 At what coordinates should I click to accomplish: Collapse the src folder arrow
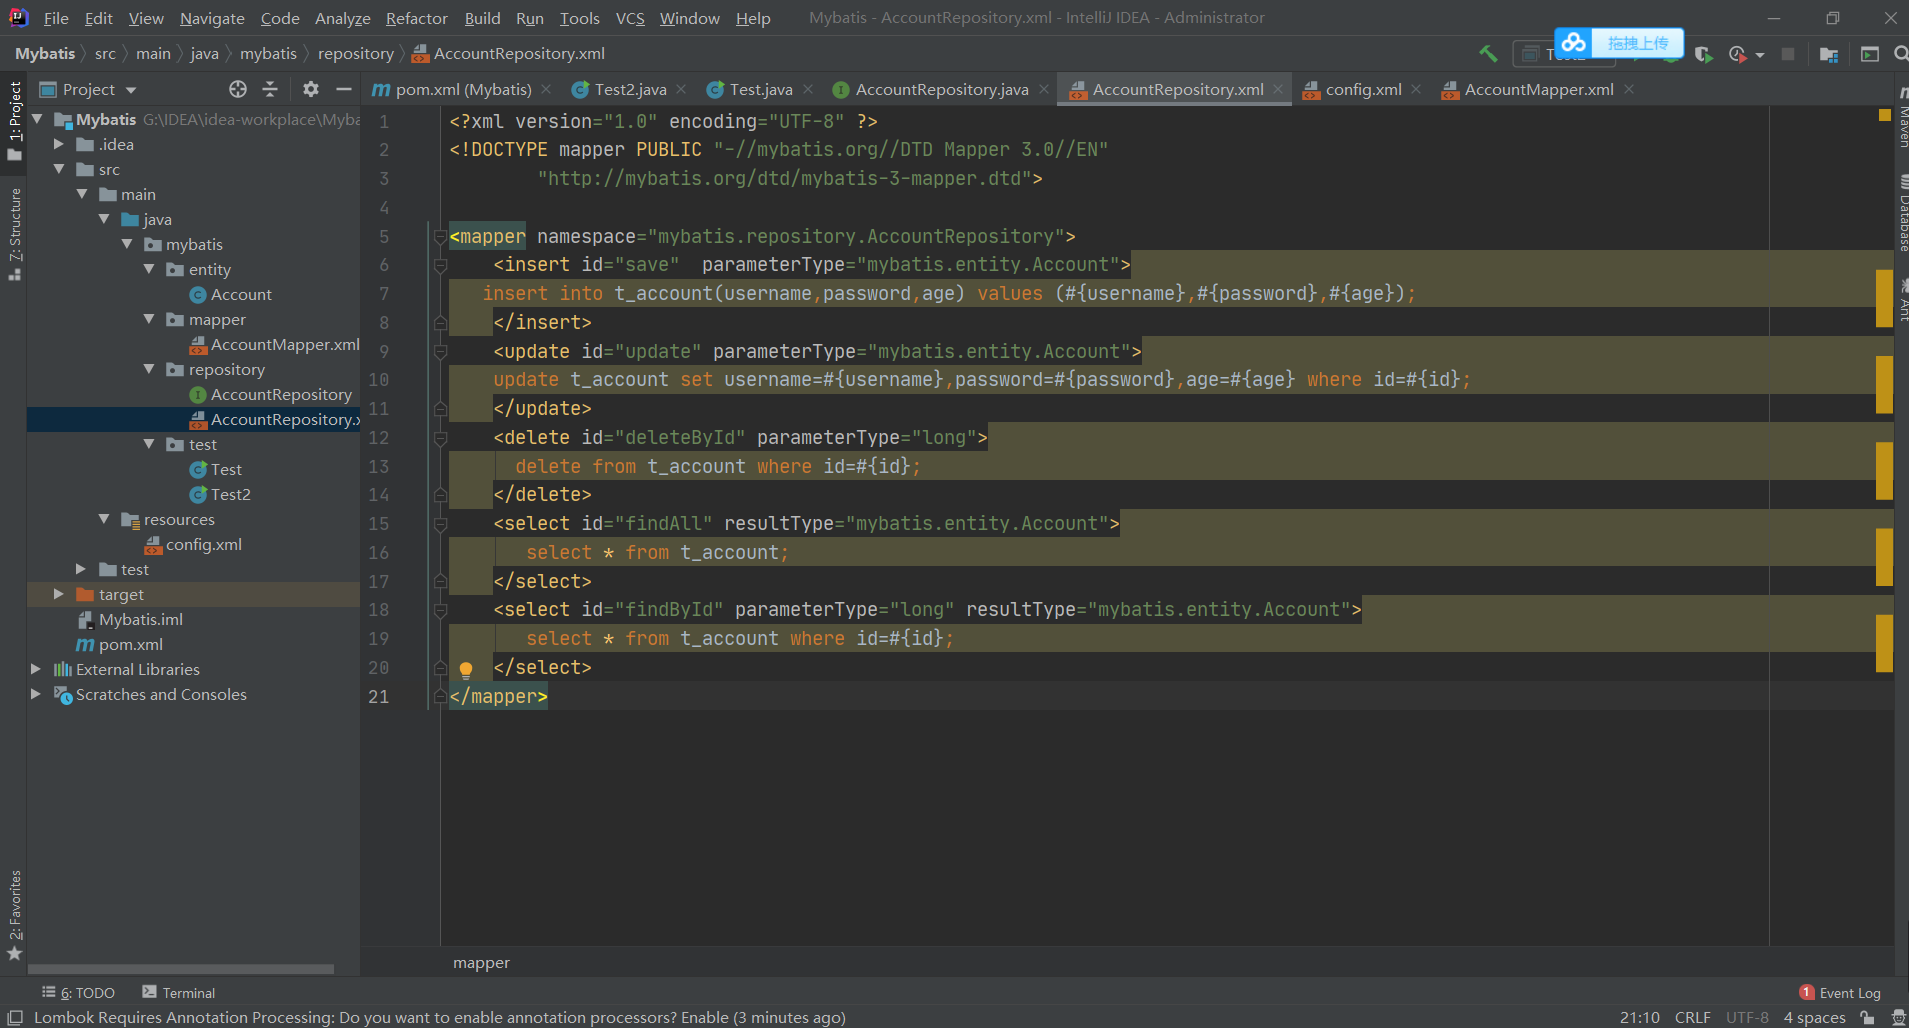tap(59, 169)
